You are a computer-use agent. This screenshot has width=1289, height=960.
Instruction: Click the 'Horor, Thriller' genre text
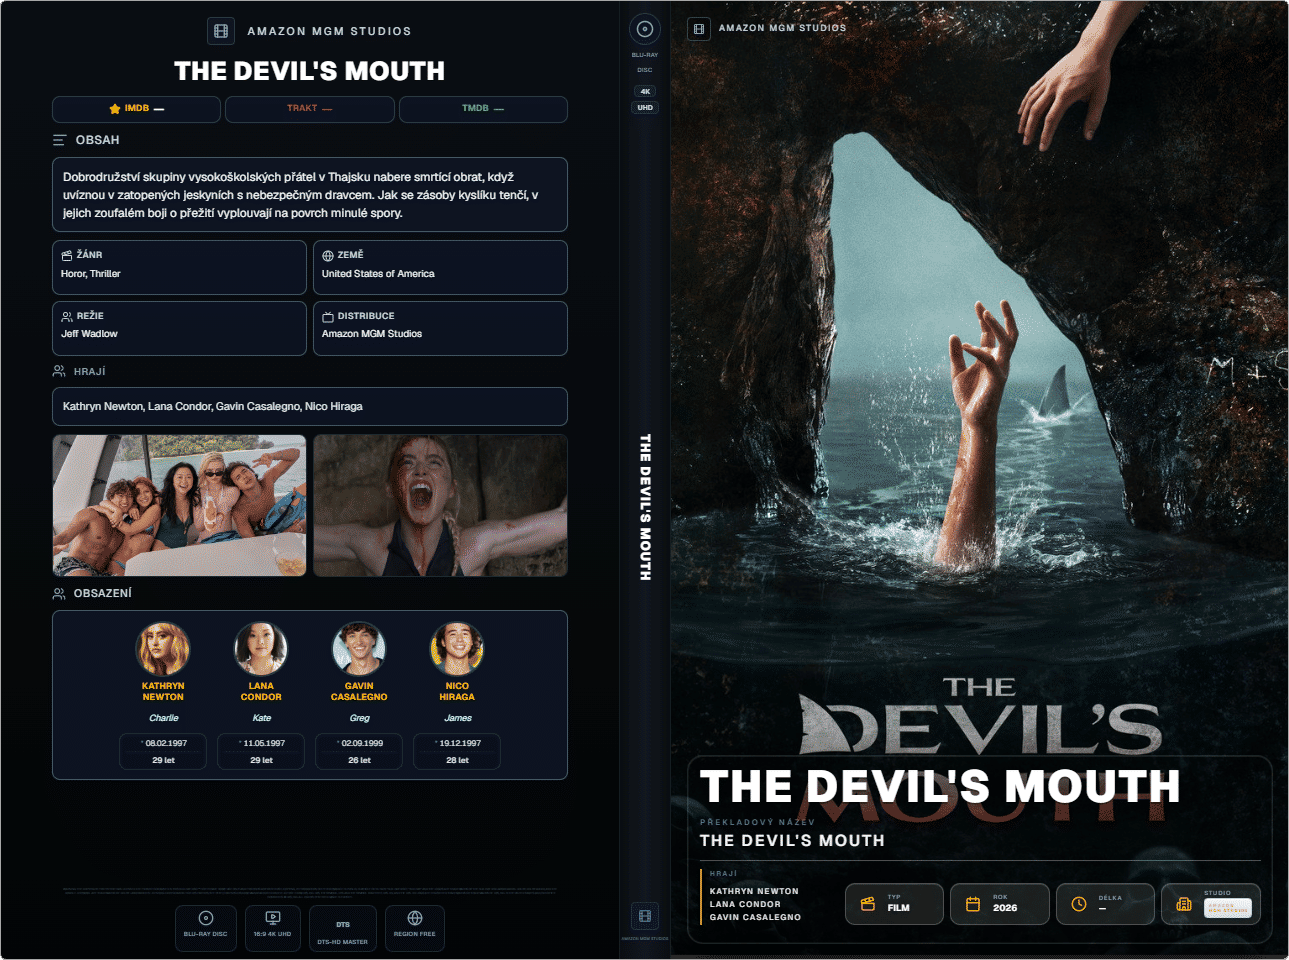91,274
